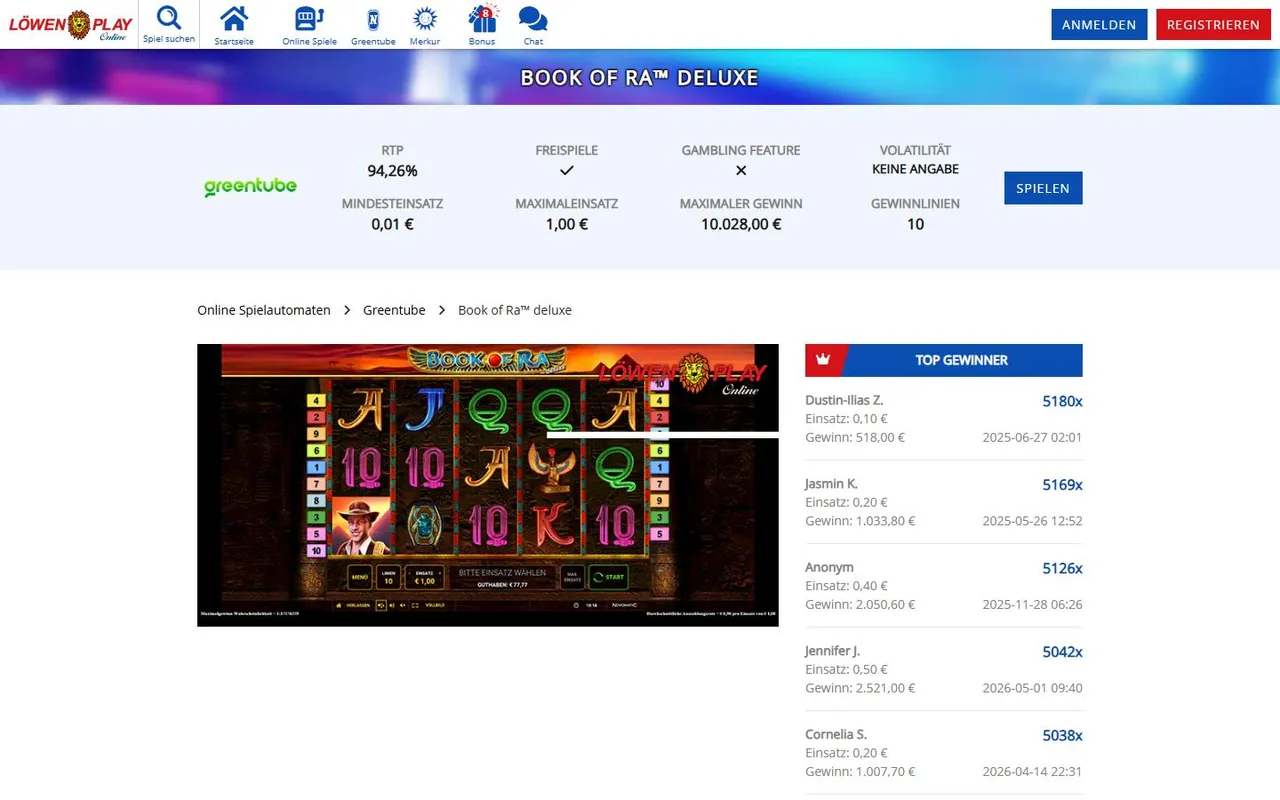Click the crown icon beside Top Gewinner
Viewport: 1280px width, 800px height.
tap(824, 360)
